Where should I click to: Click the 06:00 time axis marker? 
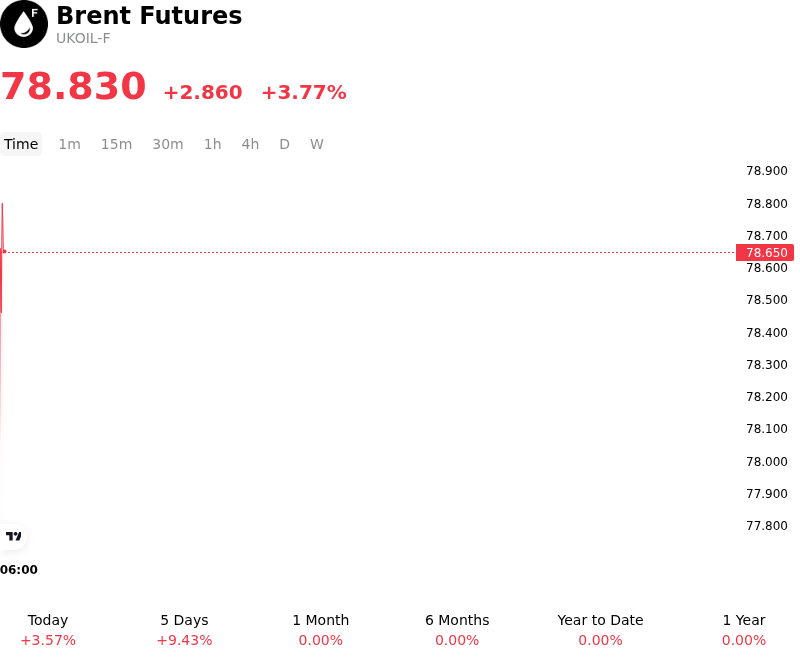(x=19, y=570)
